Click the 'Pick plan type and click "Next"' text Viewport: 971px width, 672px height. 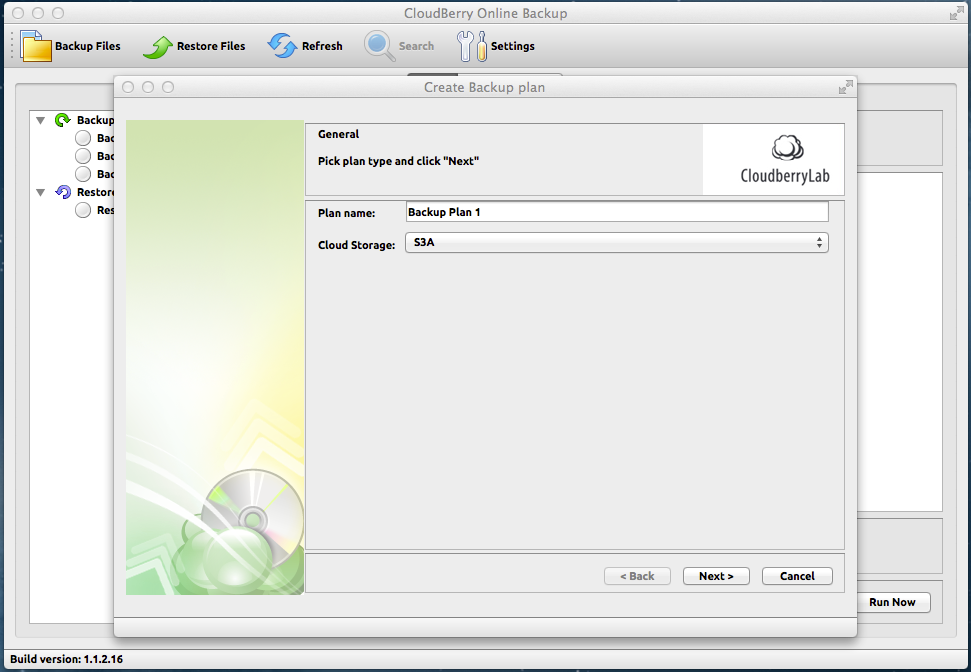coord(399,161)
